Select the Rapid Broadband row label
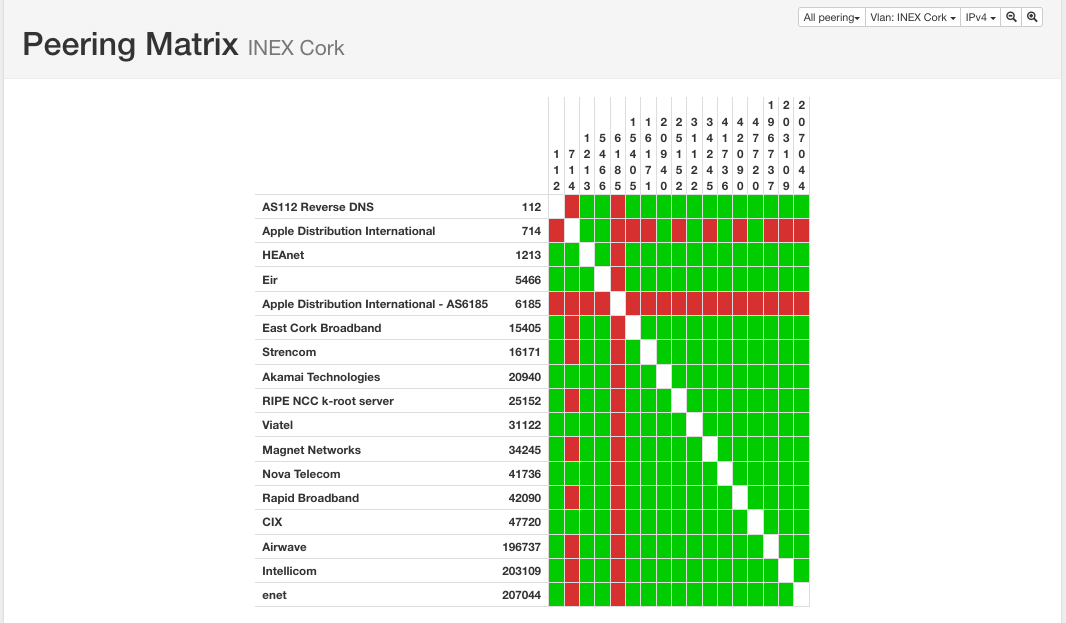This screenshot has height=623, width=1066. coord(310,498)
